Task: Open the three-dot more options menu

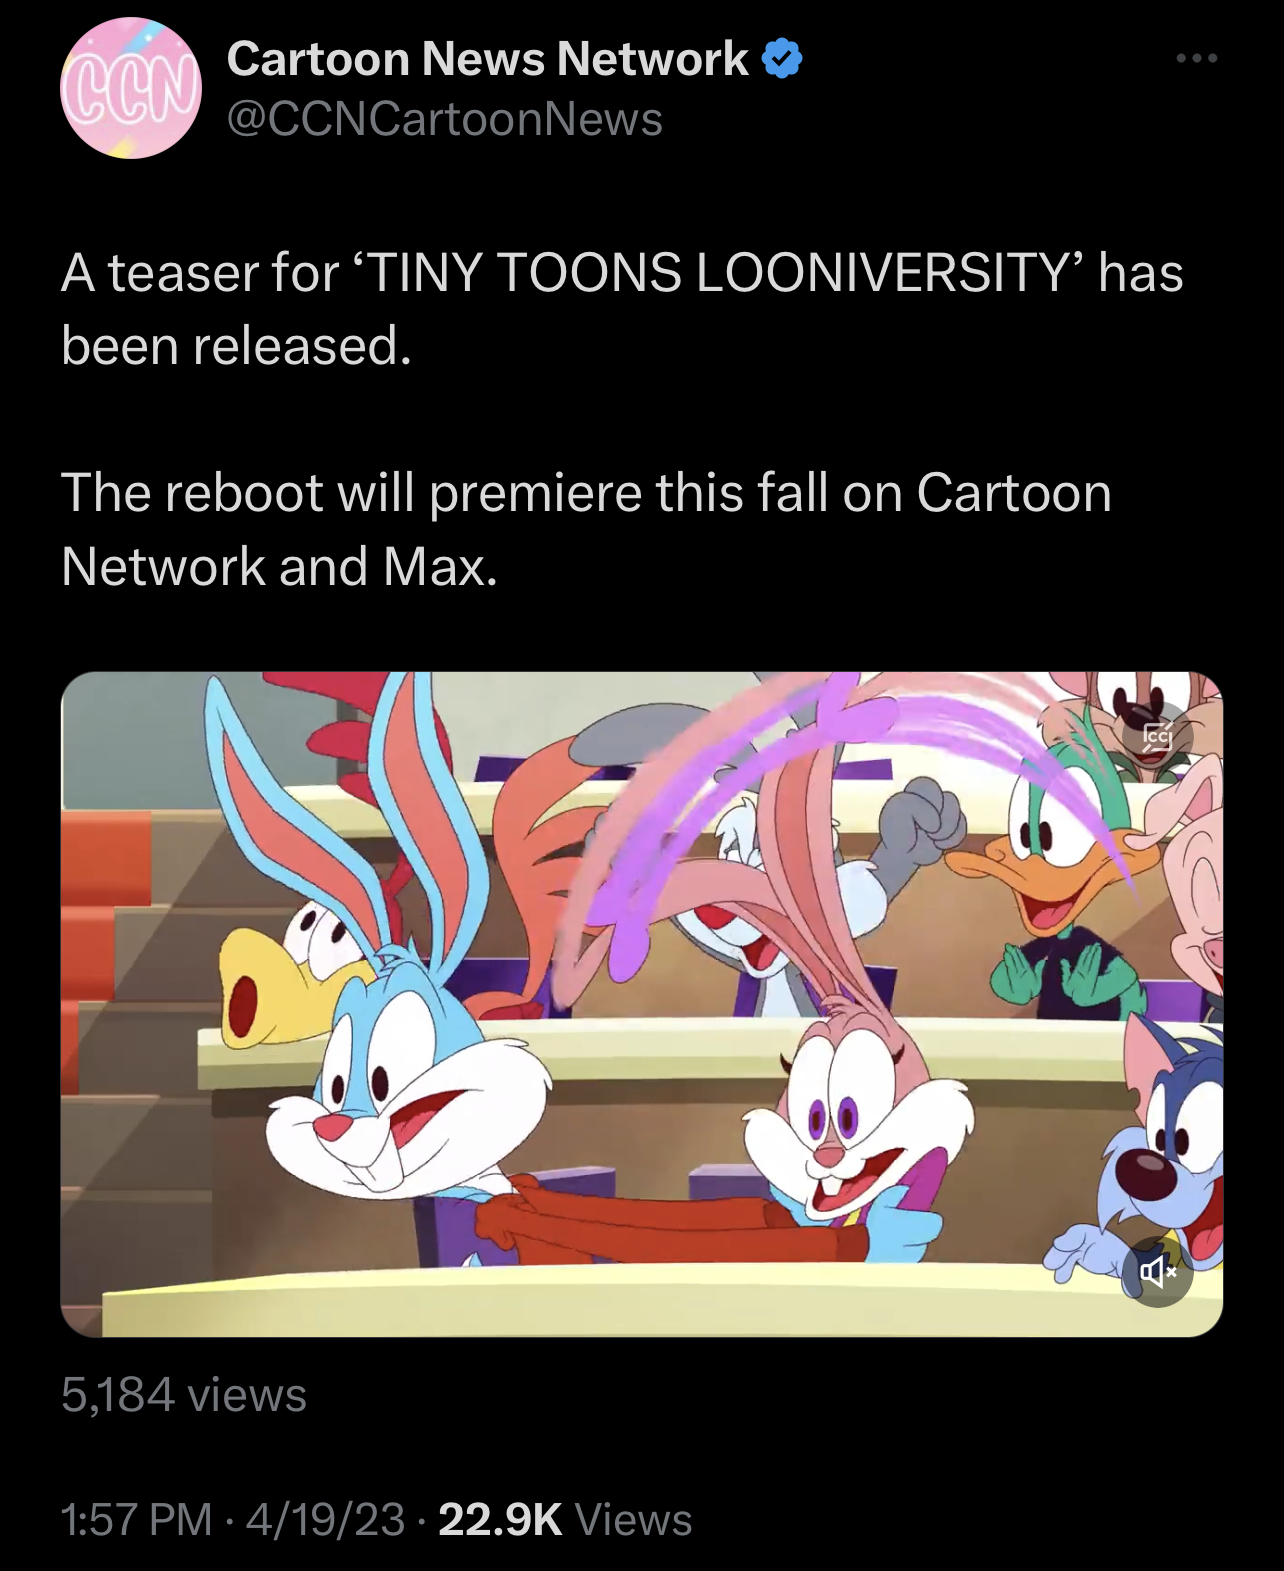Action: [x=1196, y=59]
